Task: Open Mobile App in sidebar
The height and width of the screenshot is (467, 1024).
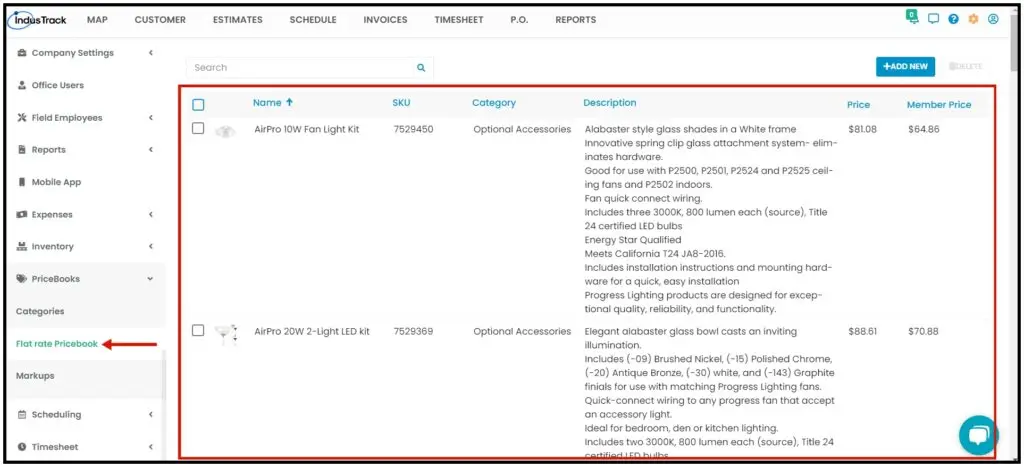Action: (x=56, y=182)
